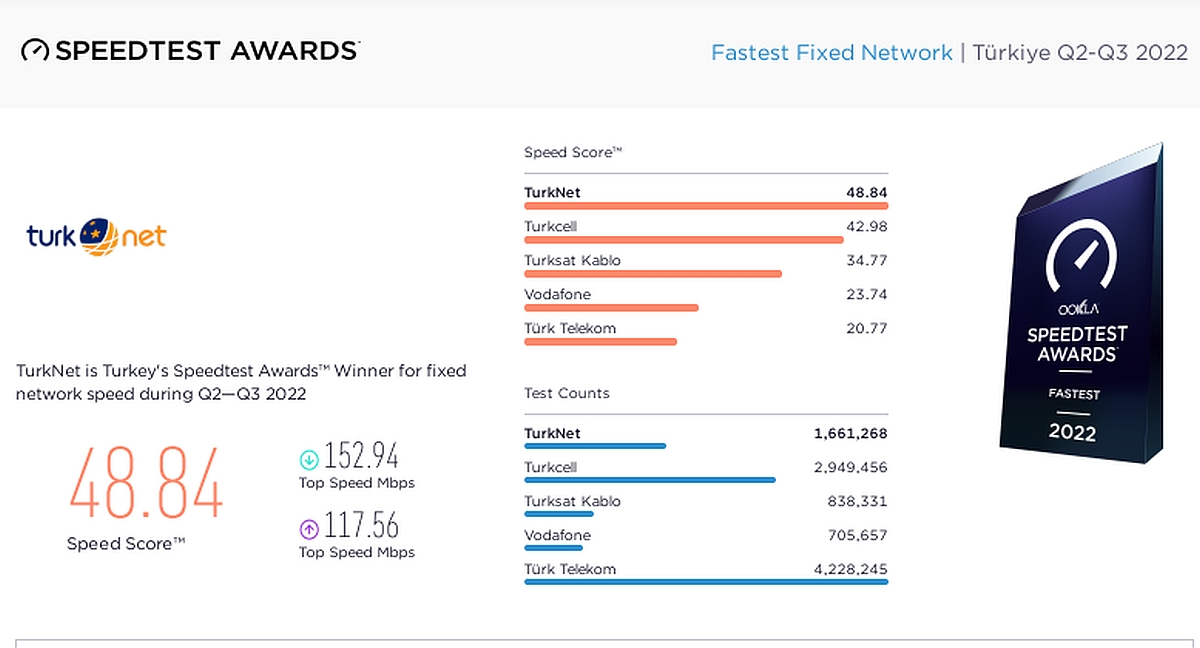
Task: Click the orange Vodafone speed score bar
Action: coord(611,308)
